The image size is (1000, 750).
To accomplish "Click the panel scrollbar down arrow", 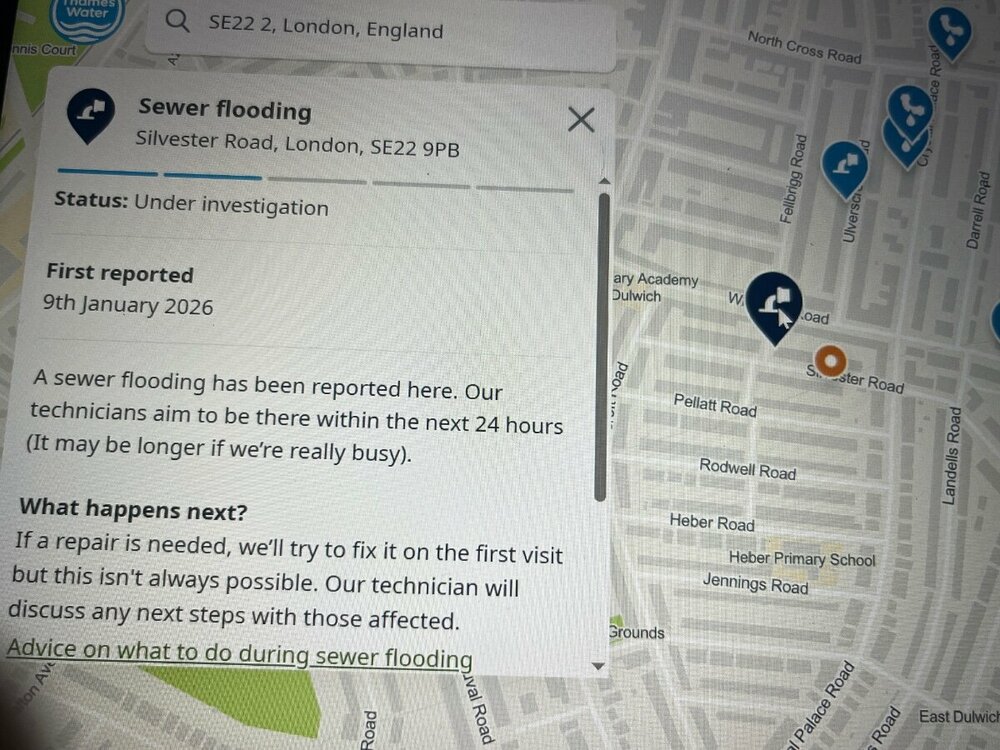I will 598,666.
